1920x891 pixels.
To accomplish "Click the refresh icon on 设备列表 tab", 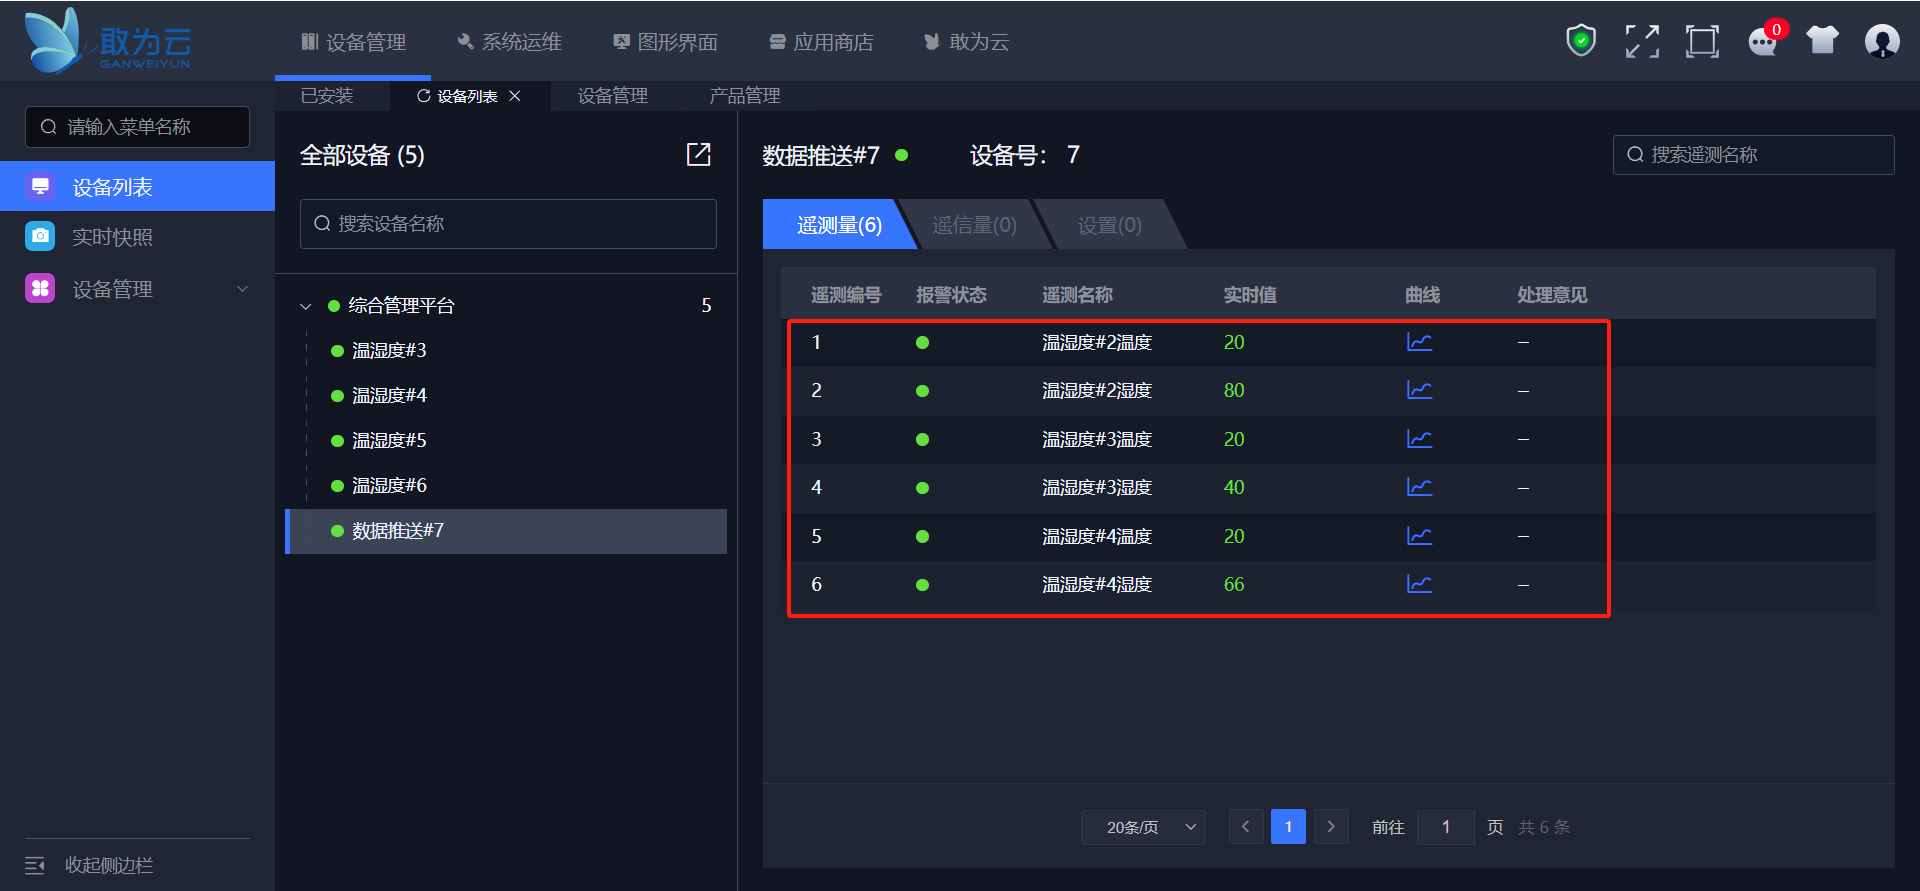I will tap(424, 96).
